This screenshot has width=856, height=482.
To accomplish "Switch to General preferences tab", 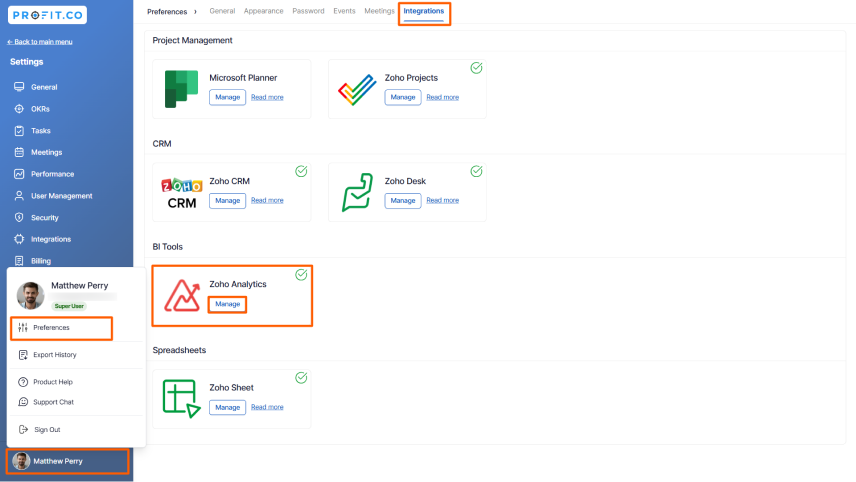I will tap(222, 11).
